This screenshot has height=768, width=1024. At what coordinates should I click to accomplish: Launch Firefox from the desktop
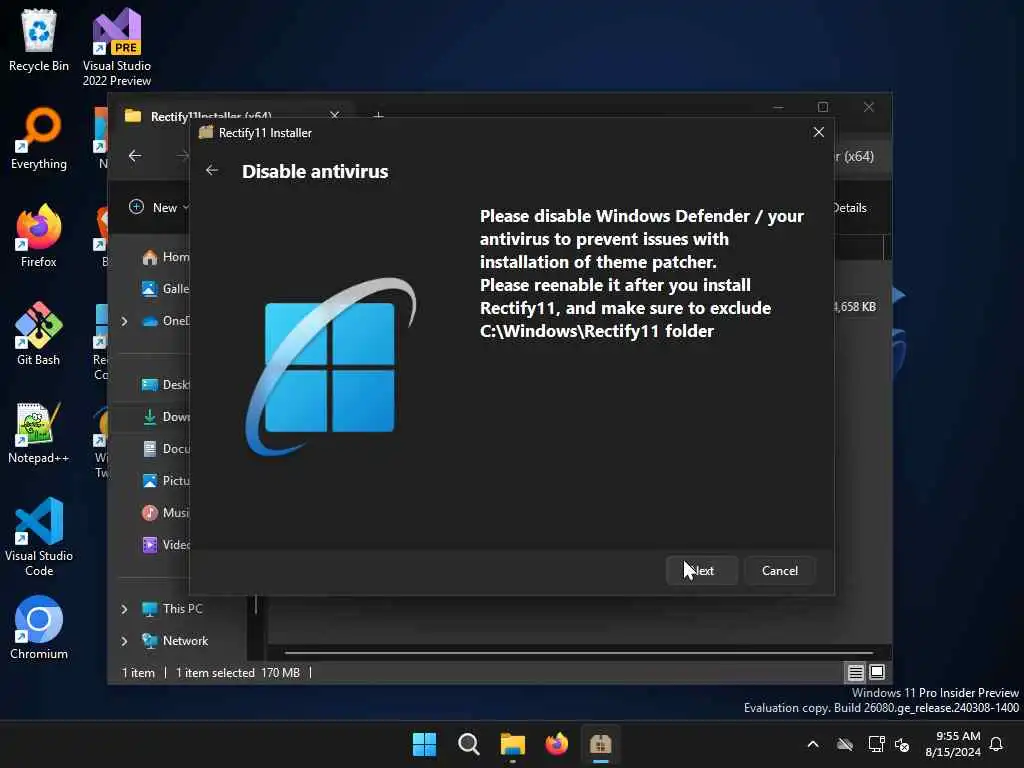pyautogui.click(x=39, y=236)
